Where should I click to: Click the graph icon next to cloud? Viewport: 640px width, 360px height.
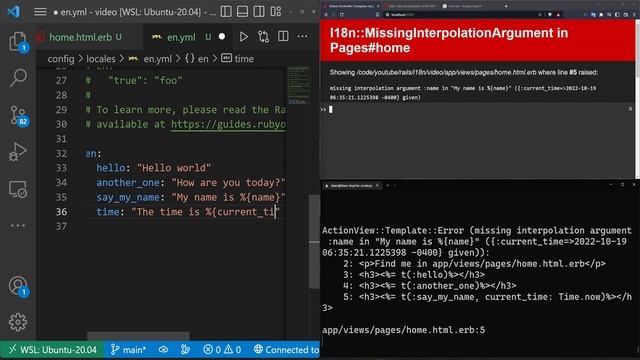[x=185, y=350]
